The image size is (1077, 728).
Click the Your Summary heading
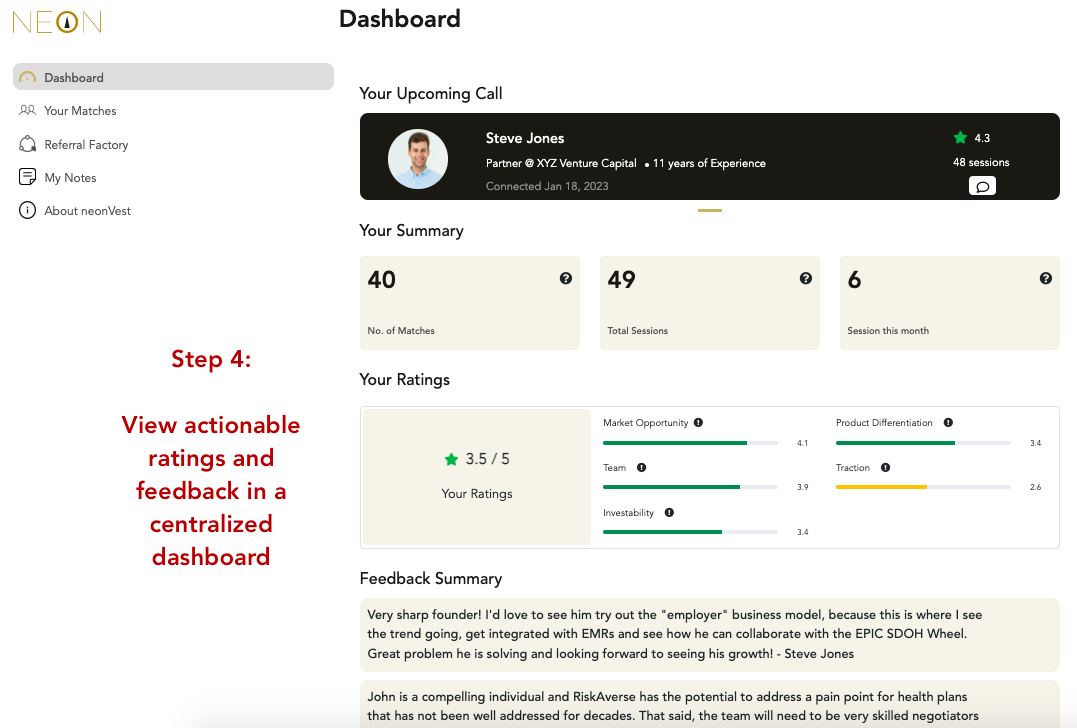tap(411, 231)
